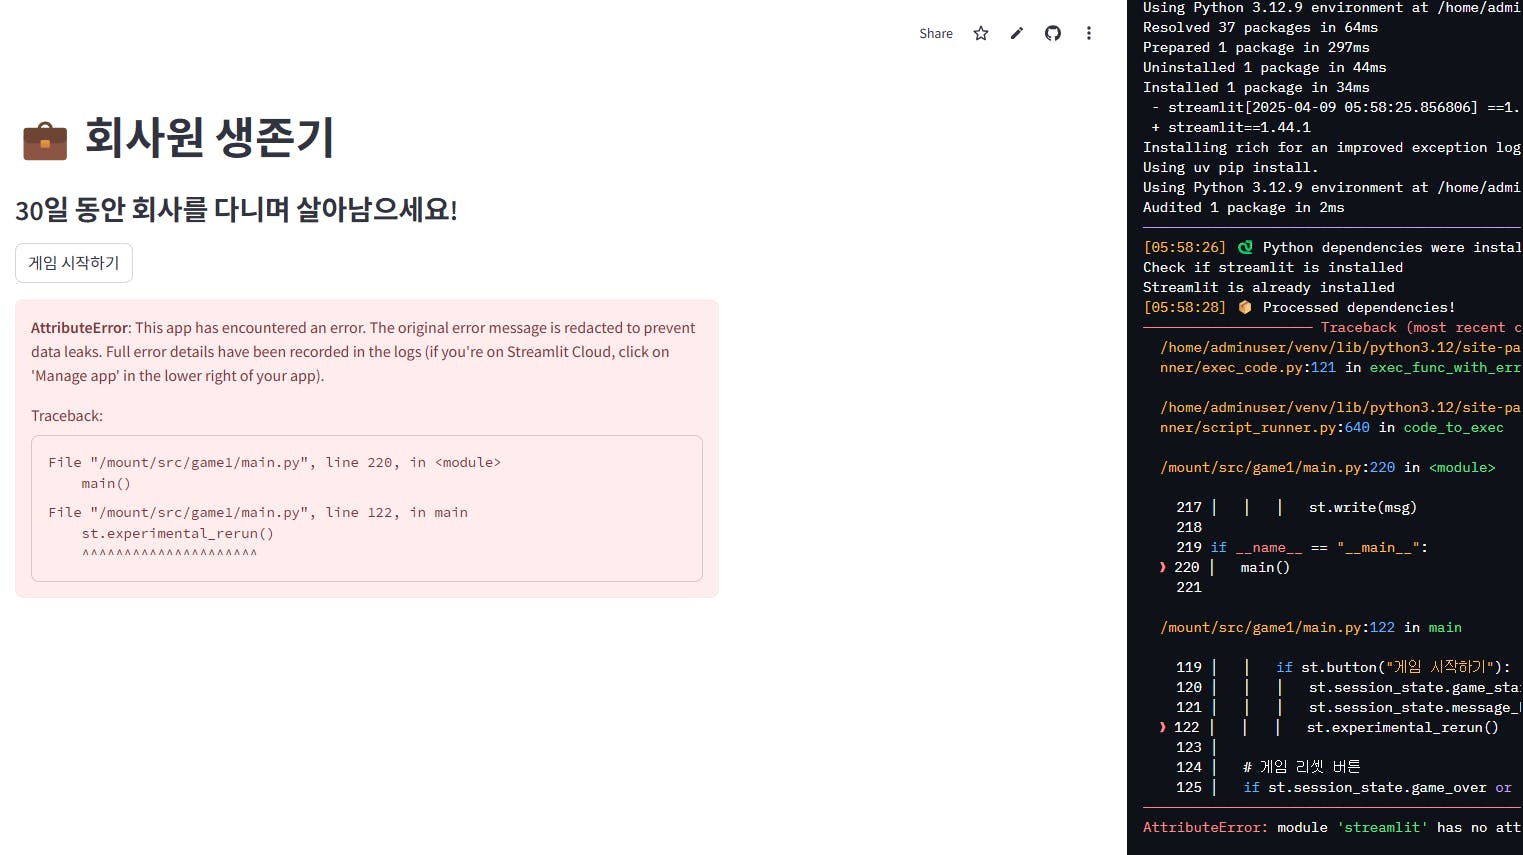Click the star favorite icon
This screenshot has height=855, width=1523.
coord(981,33)
